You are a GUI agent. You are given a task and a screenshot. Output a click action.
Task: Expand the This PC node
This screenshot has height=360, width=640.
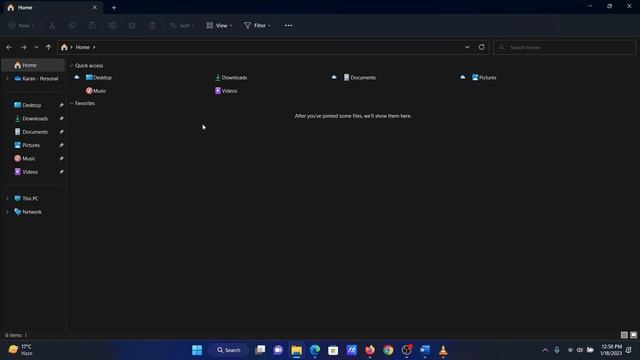pyautogui.click(x=7, y=198)
